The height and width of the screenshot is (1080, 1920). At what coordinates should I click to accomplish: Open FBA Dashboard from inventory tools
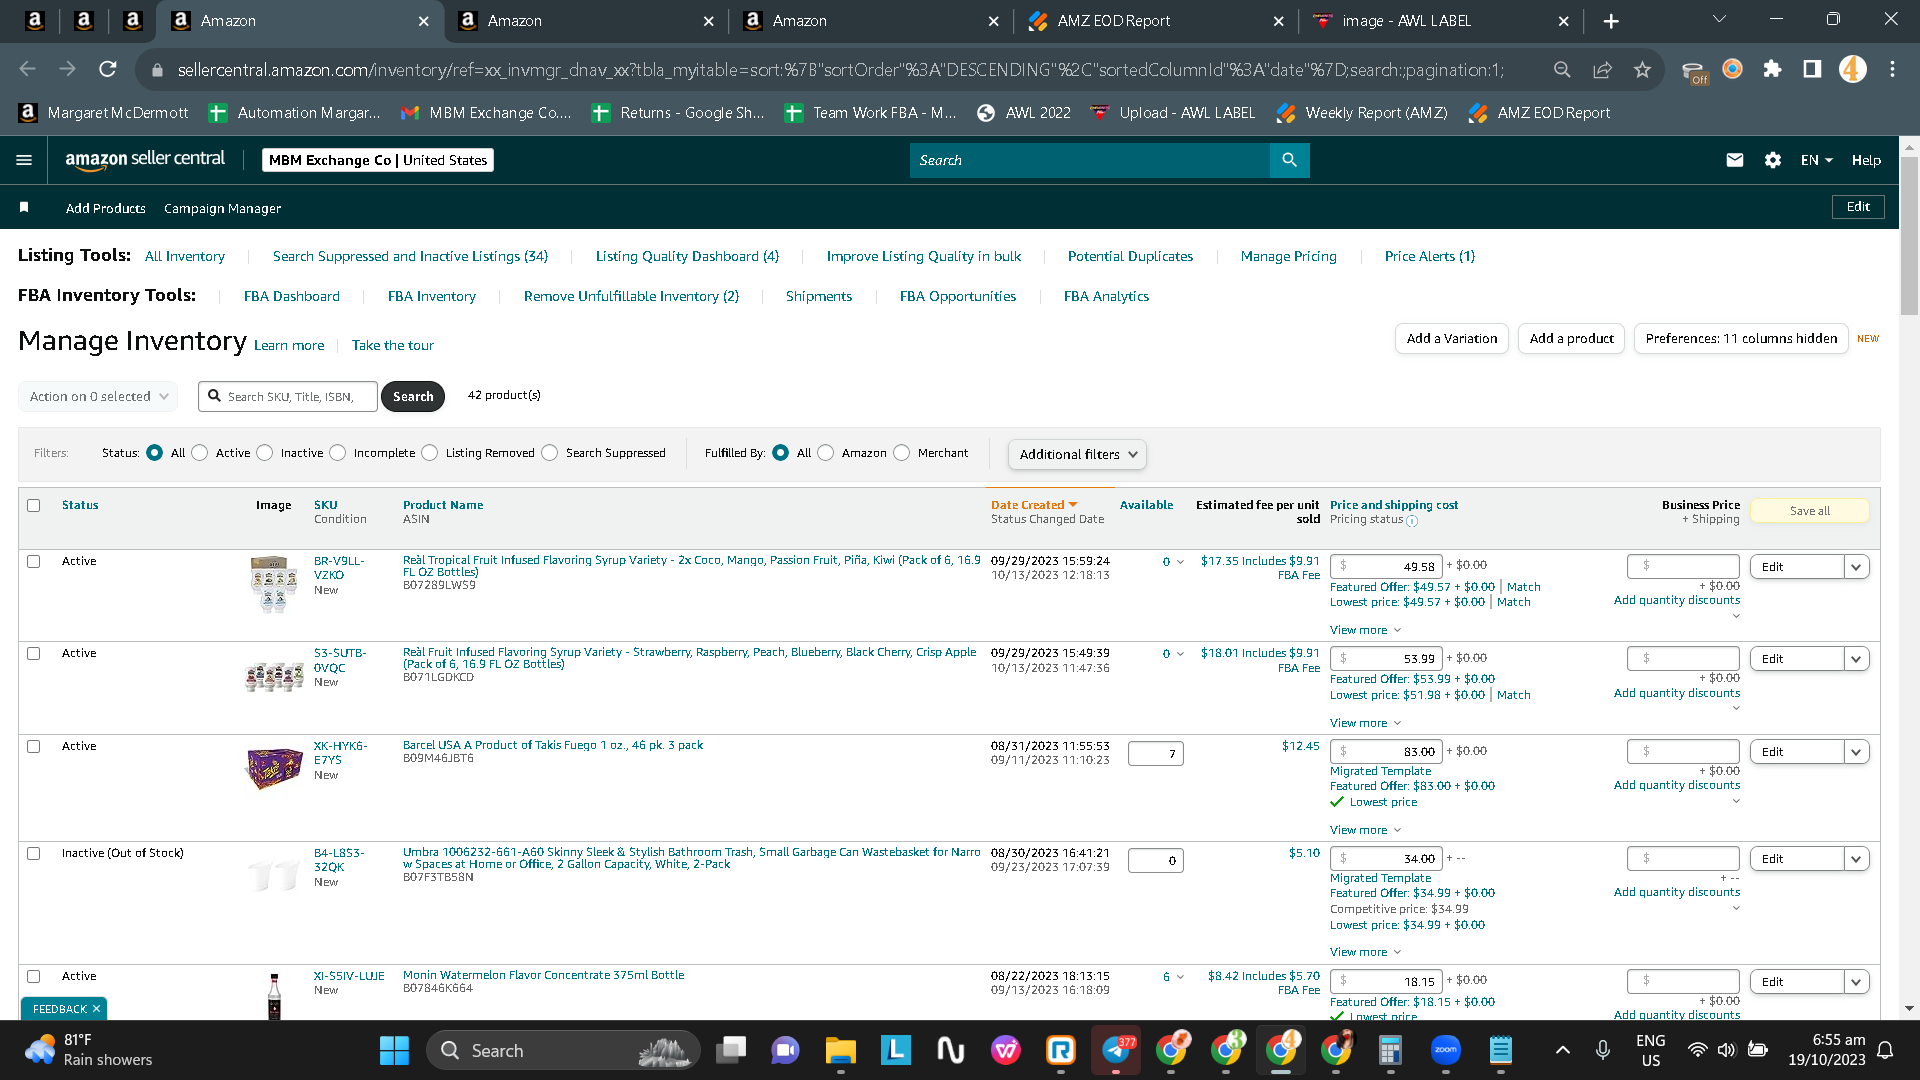(292, 297)
